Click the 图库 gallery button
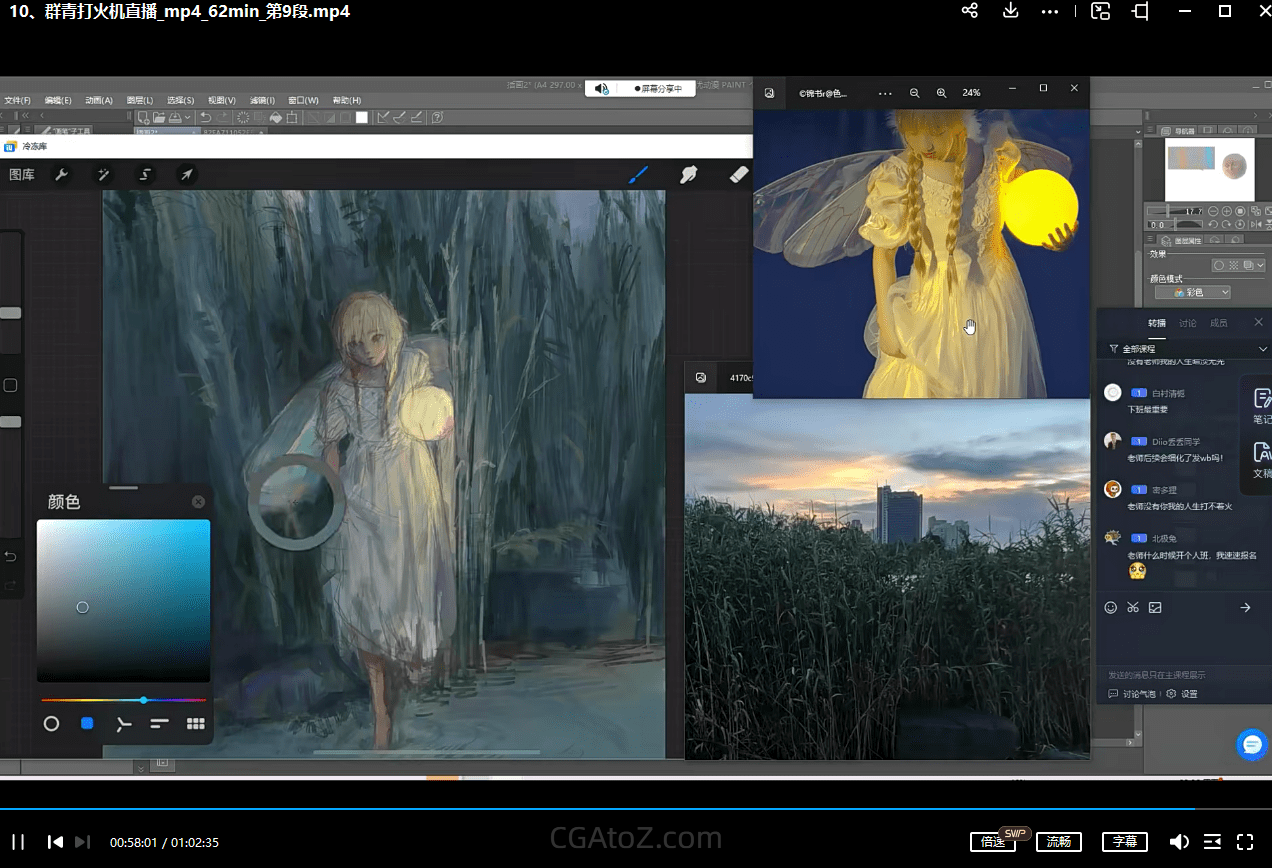This screenshot has width=1272, height=868. 22,175
